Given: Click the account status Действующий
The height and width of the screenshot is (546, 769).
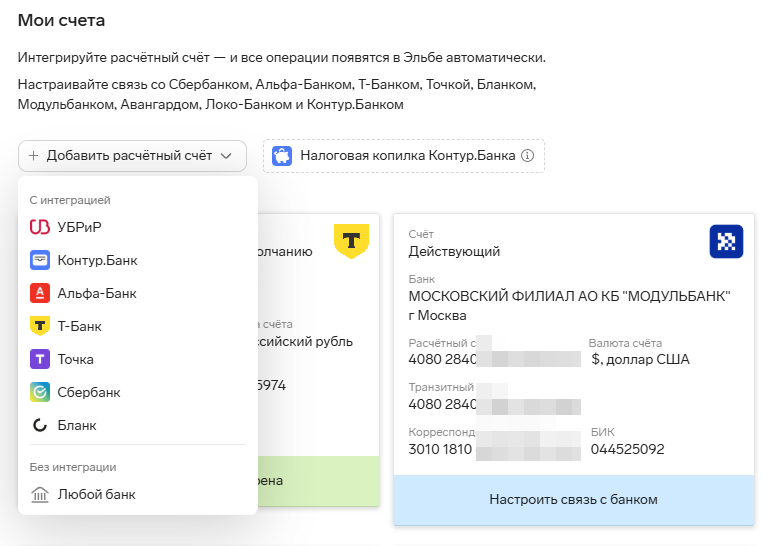Looking at the screenshot, I should (454, 252).
